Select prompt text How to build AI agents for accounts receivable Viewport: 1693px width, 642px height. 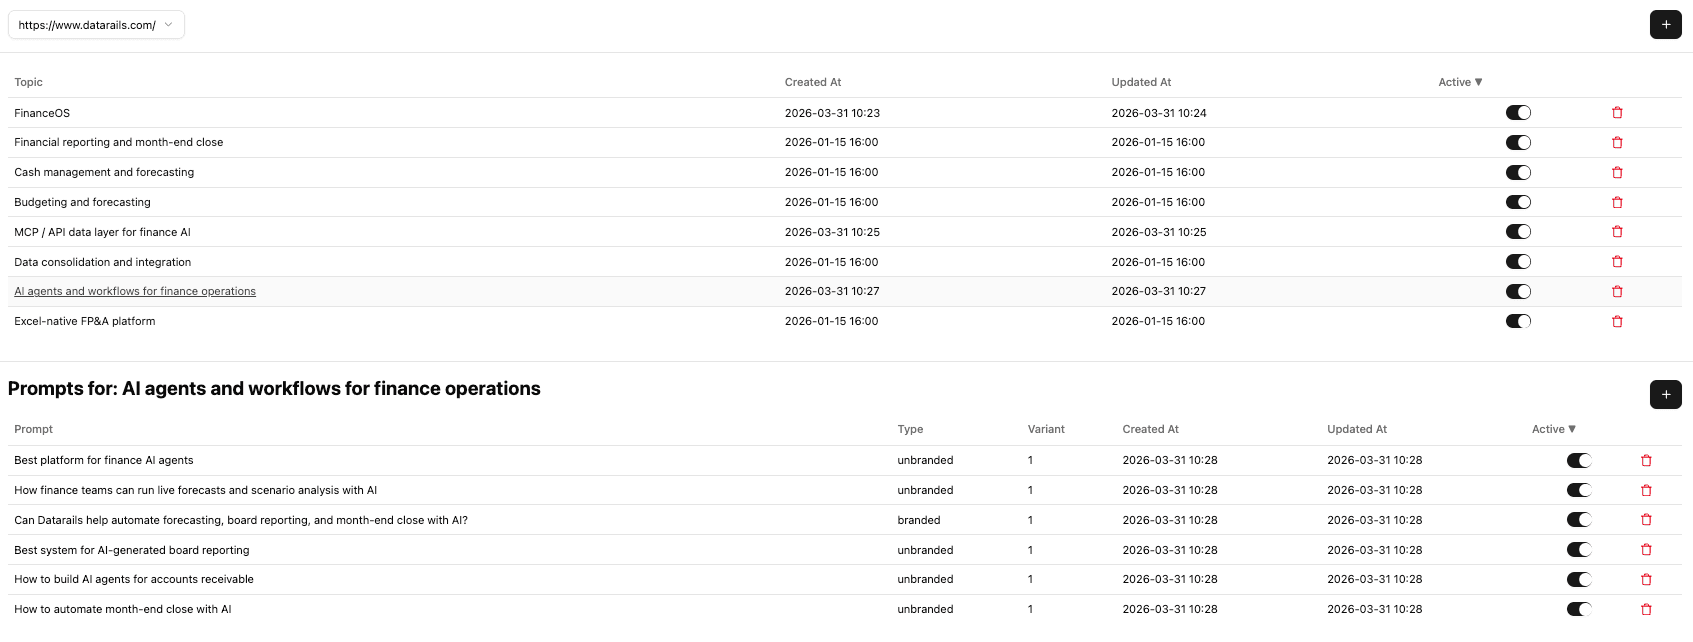(x=134, y=579)
